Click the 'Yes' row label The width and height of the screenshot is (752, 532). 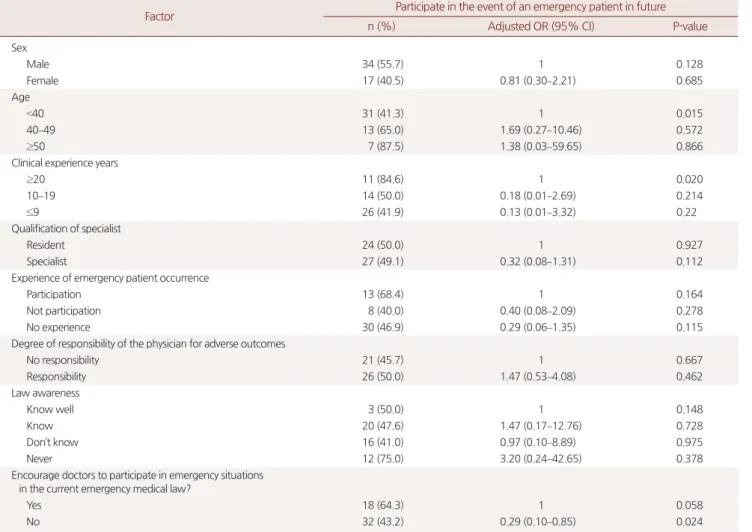click(34, 505)
